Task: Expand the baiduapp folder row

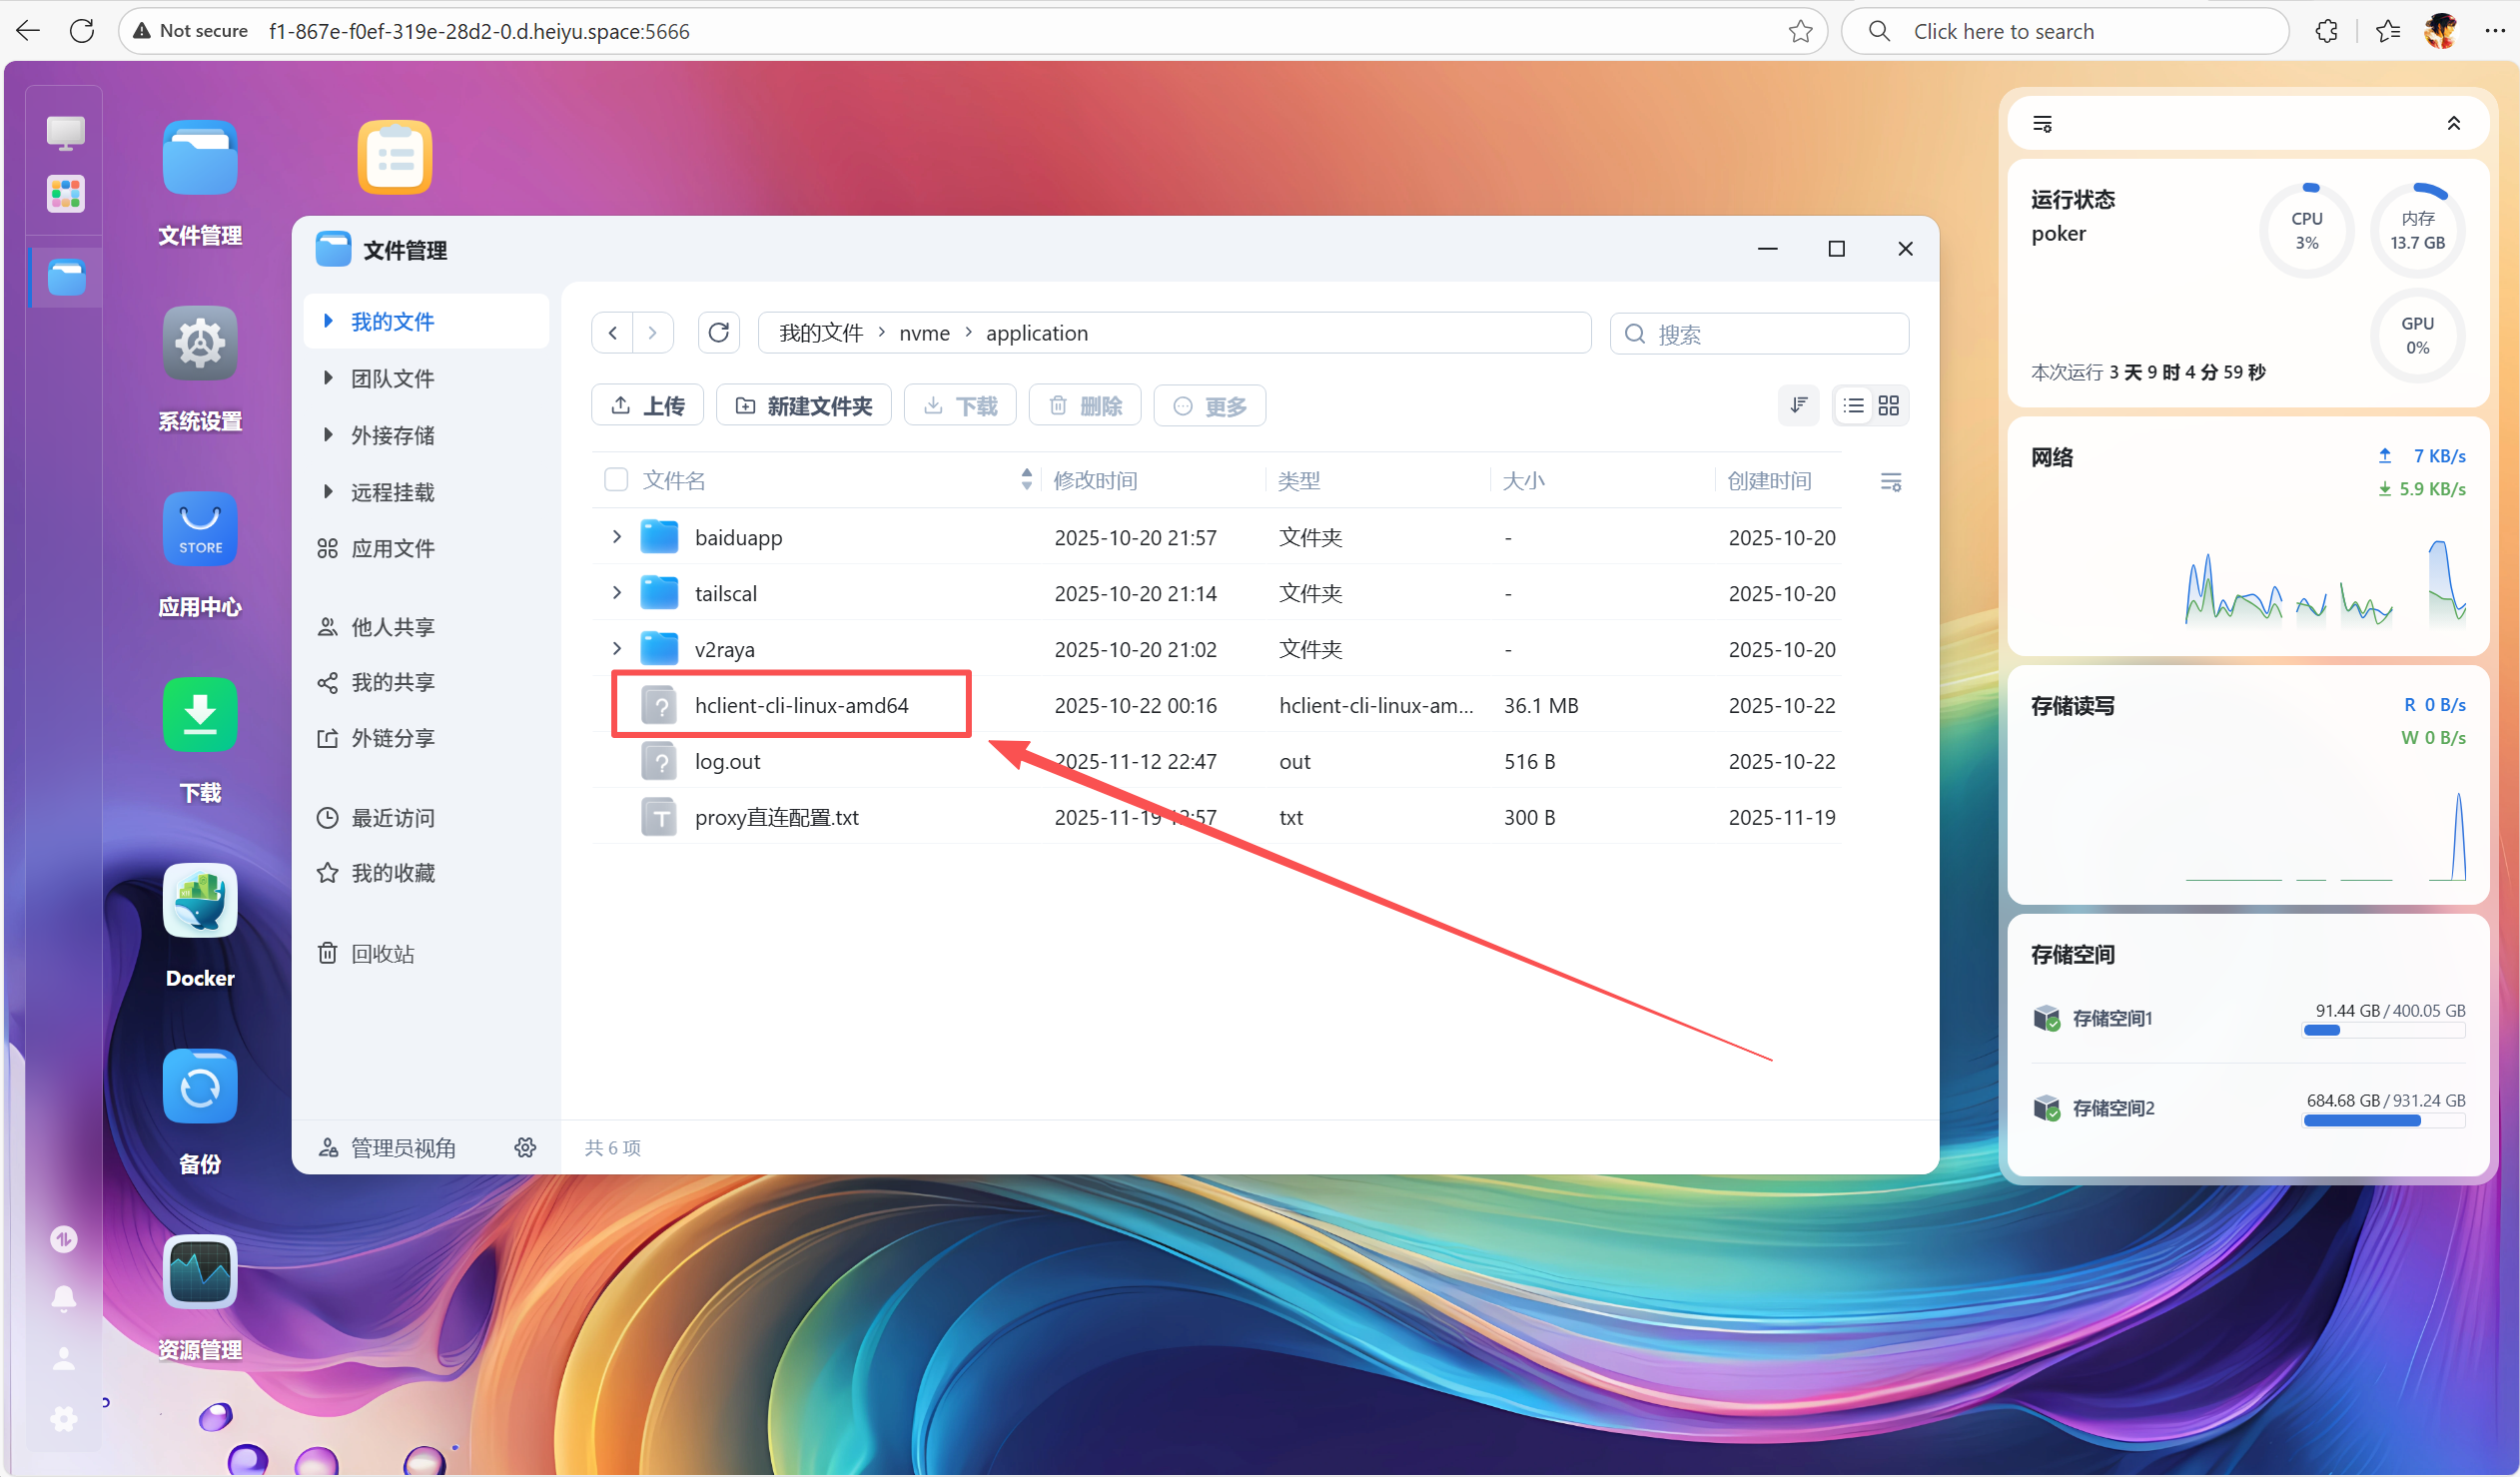Action: [x=617, y=537]
